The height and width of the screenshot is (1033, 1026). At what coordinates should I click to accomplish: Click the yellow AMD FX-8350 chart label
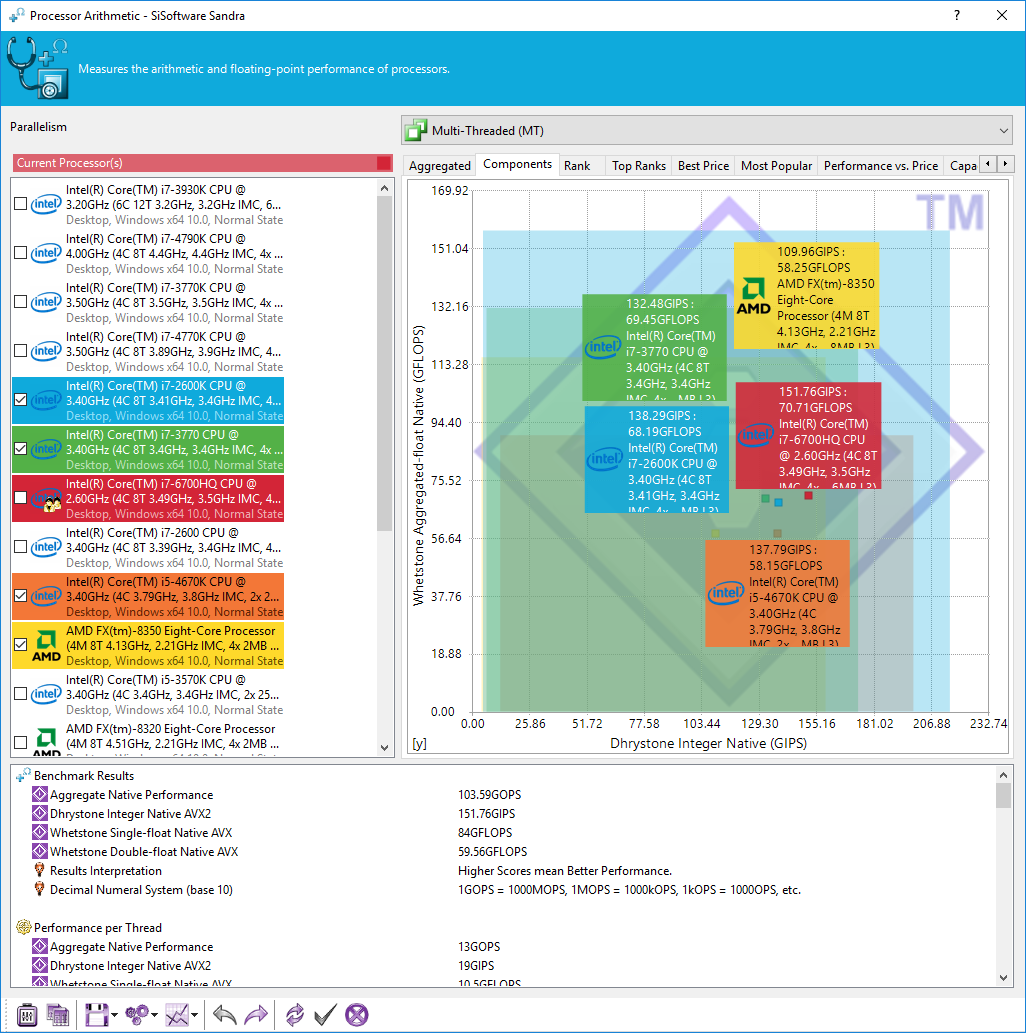[x=807, y=295]
